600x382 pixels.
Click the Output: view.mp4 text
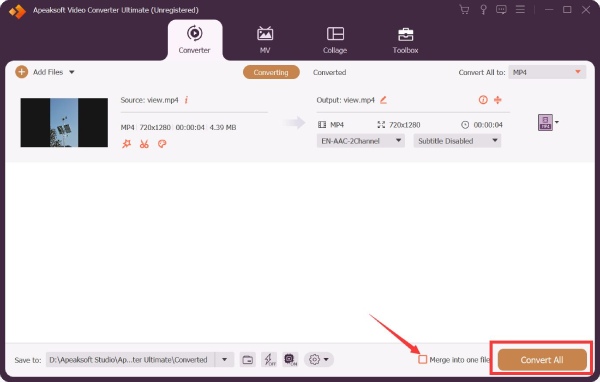[x=346, y=100]
